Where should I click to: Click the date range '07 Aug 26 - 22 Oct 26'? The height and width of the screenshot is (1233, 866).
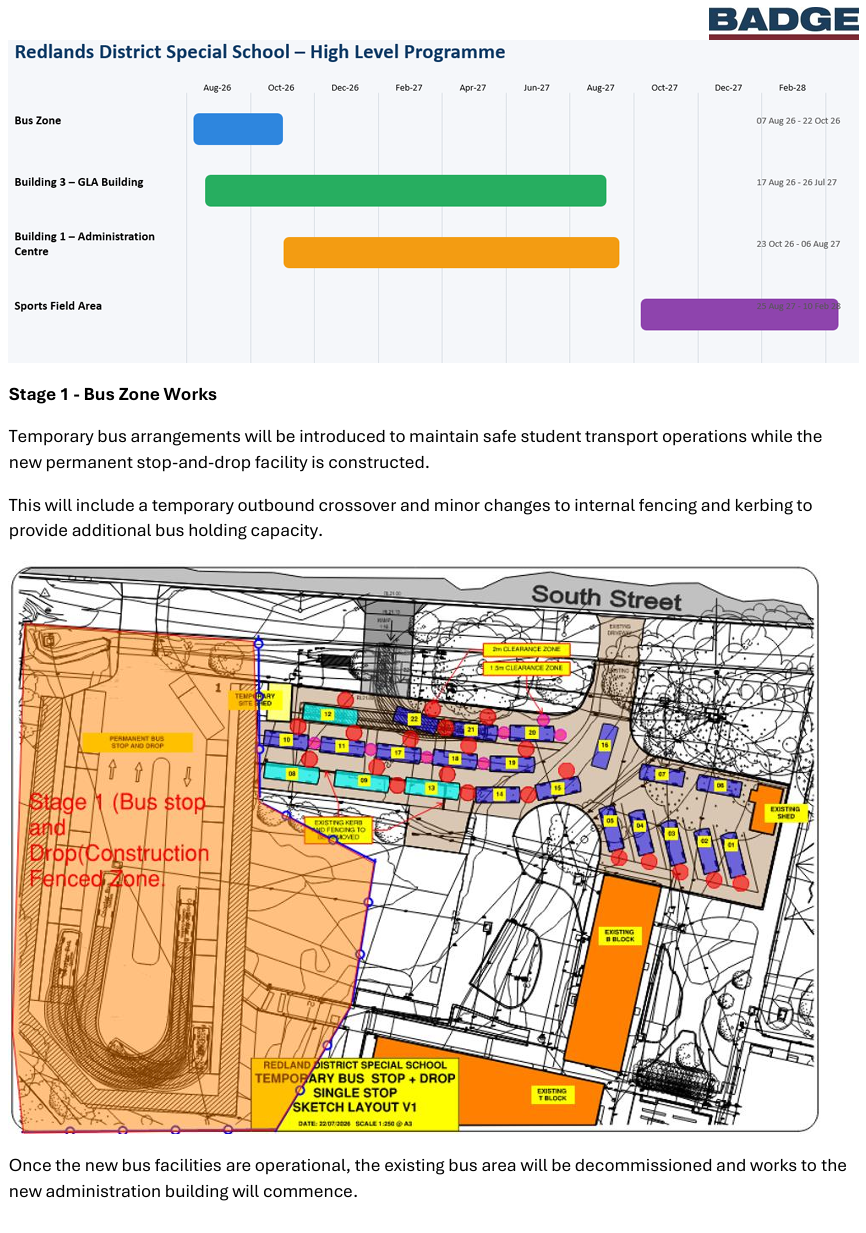coord(798,121)
